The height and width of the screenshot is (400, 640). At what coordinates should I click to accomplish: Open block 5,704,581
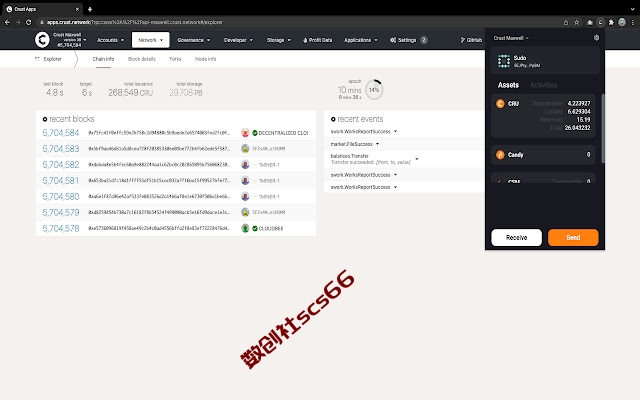pyautogui.click(x=61, y=180)
